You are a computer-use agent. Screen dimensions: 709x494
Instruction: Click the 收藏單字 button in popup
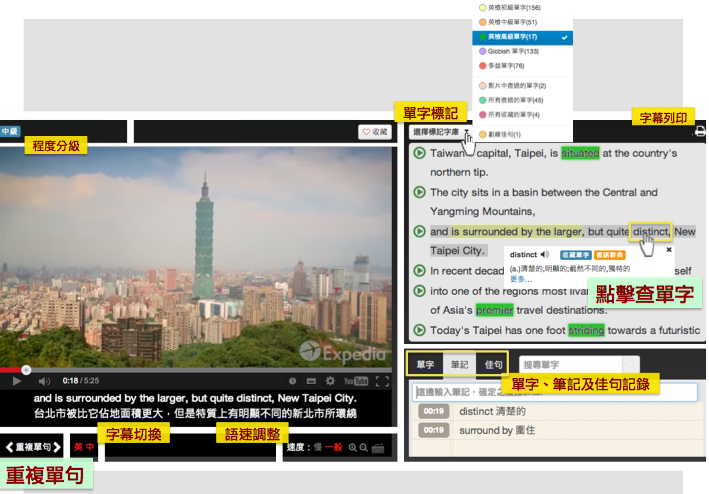coord(576,255)
